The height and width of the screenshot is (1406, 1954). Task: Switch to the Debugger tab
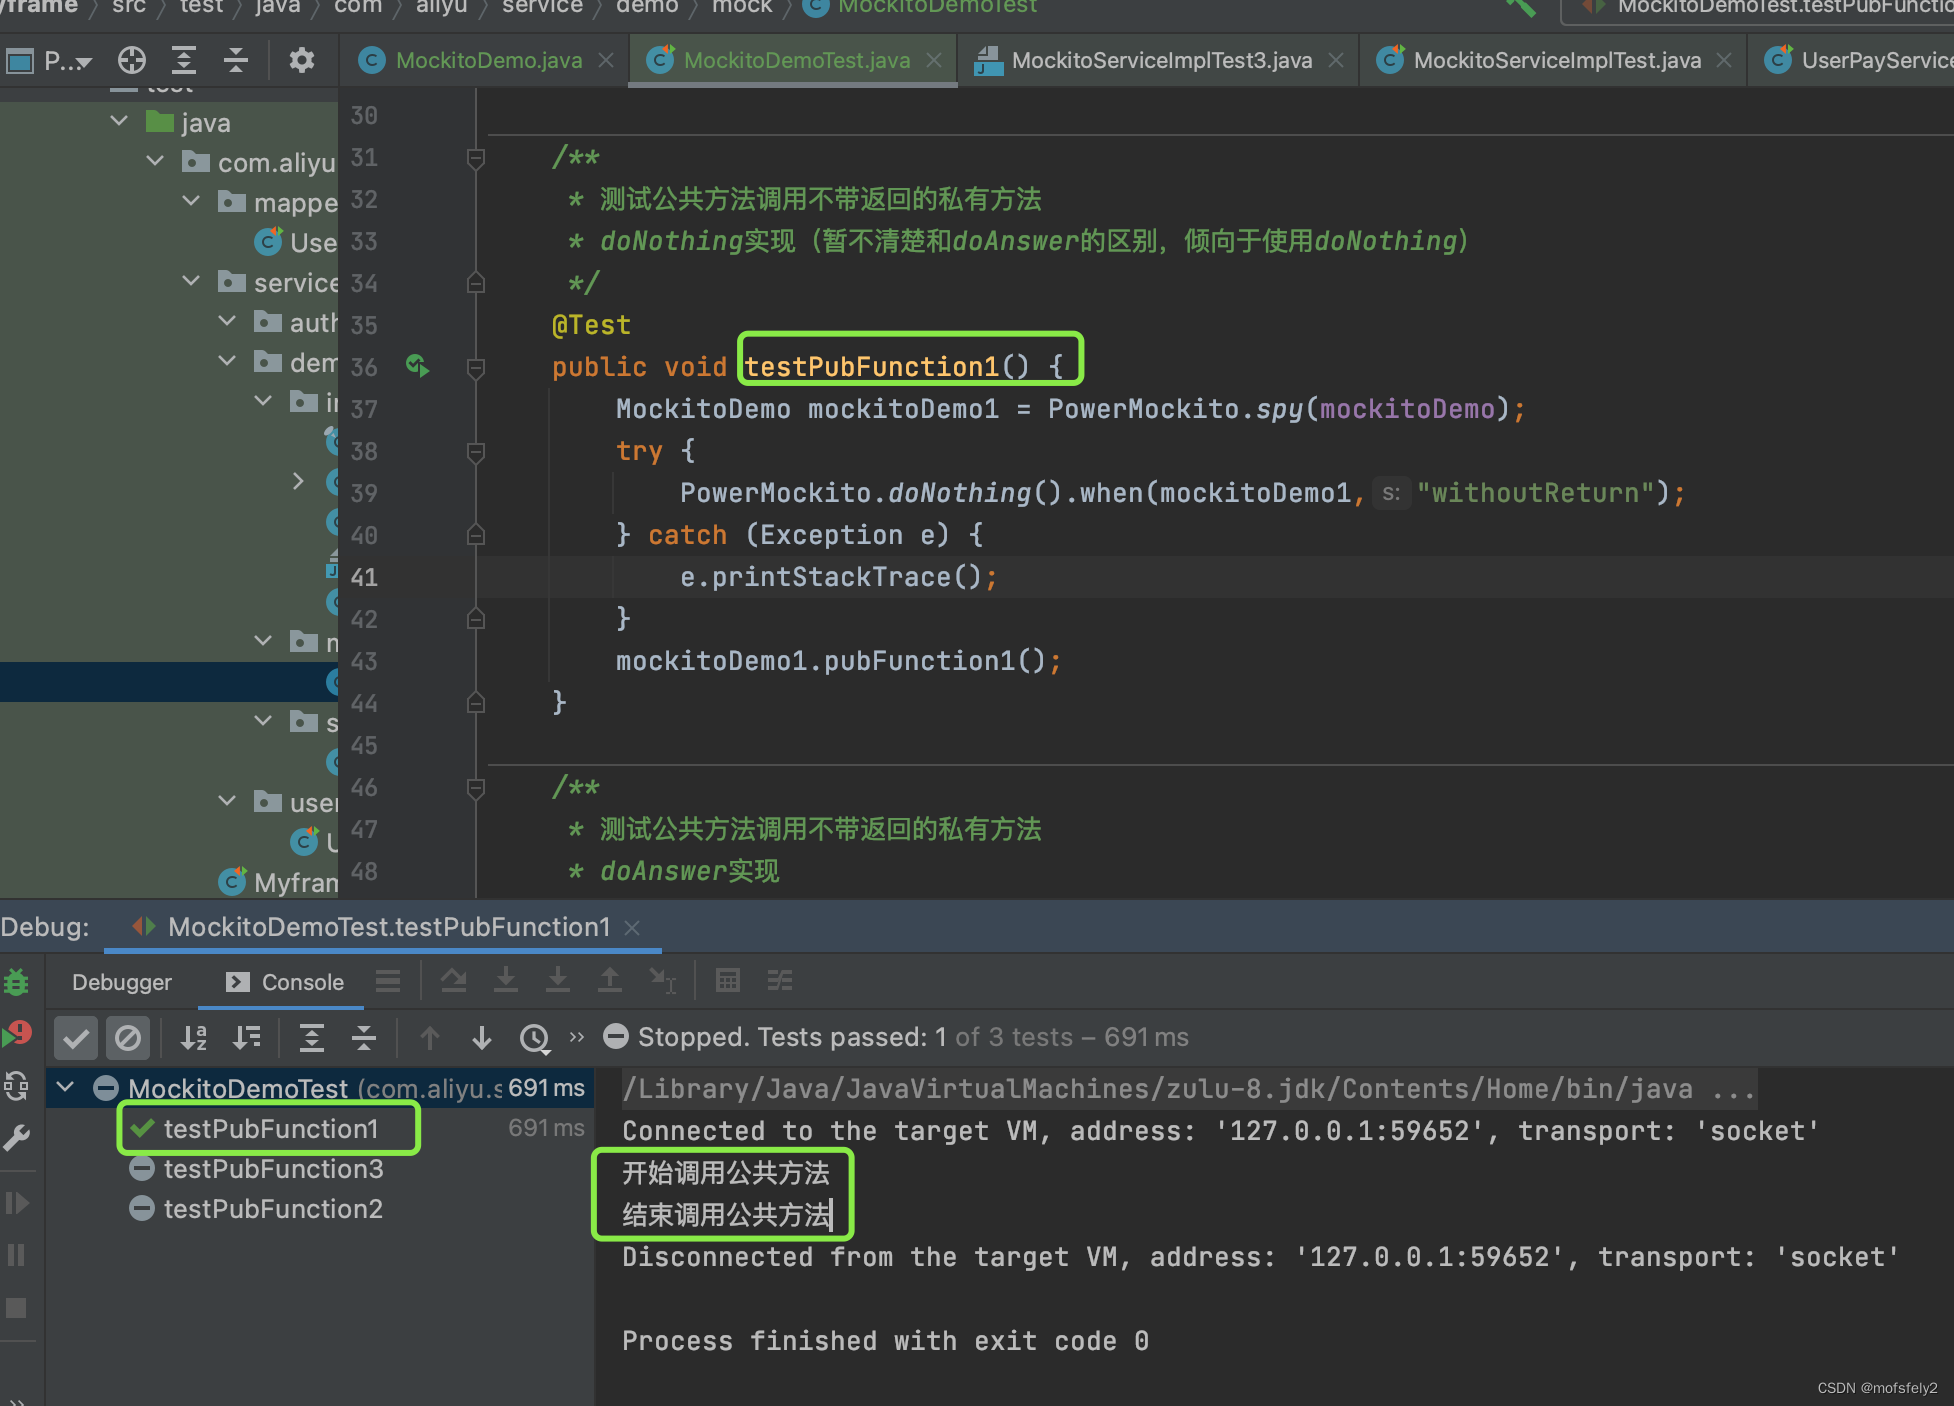[121, 982]
